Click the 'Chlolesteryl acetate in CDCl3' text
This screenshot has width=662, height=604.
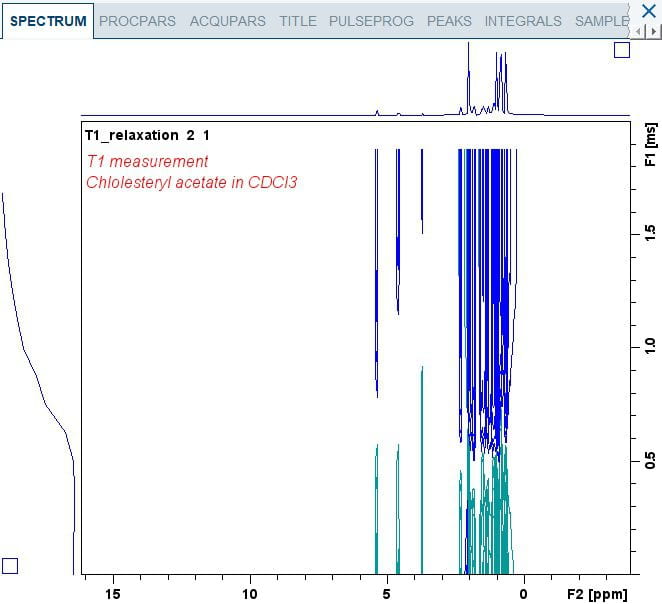192,182
